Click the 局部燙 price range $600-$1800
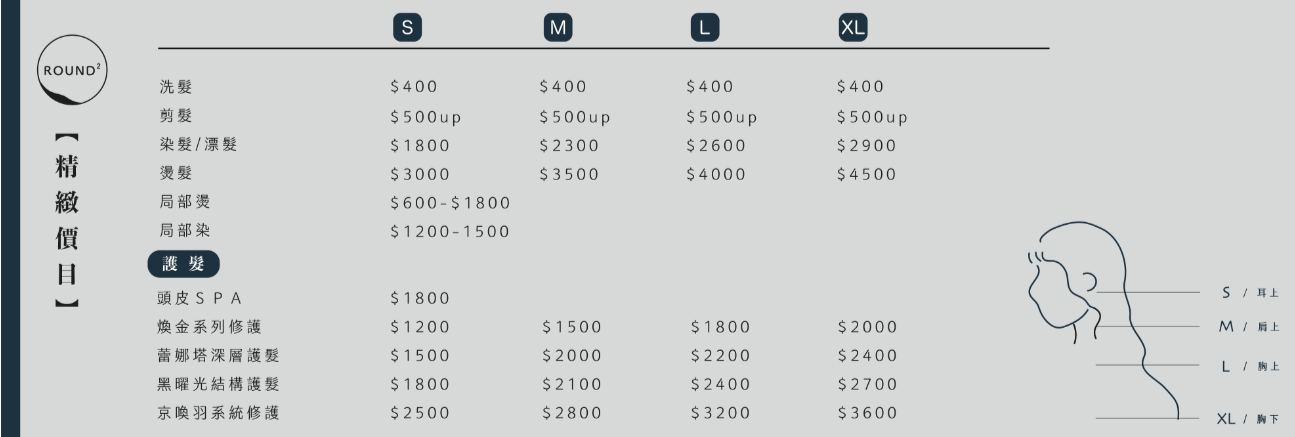The width and height of the screenshot is (1295, 437). (x=450, y=203)
